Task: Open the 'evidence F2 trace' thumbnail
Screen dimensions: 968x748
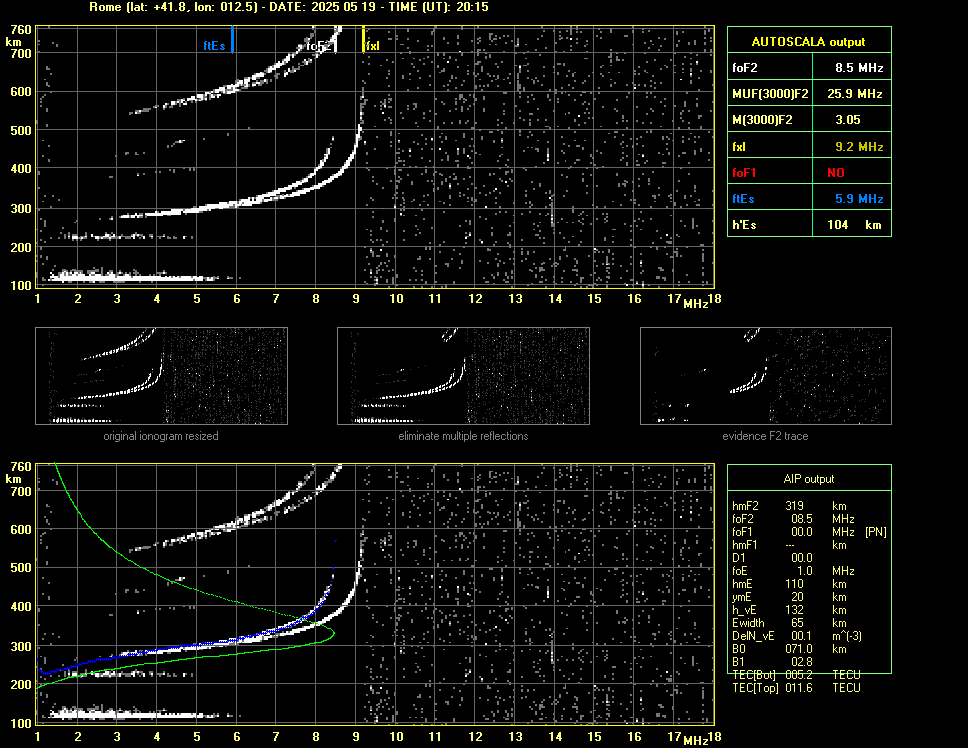Action: coord(766,376)
